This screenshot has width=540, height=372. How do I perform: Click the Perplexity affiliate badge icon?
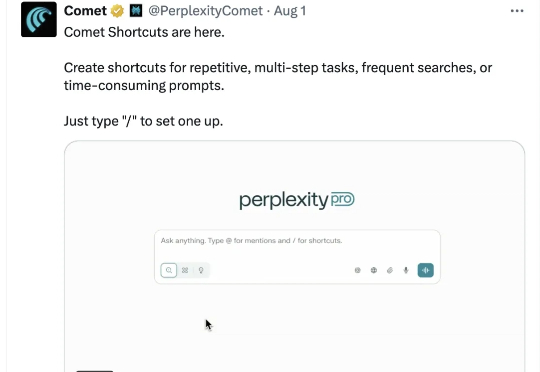tap(136, 11)
